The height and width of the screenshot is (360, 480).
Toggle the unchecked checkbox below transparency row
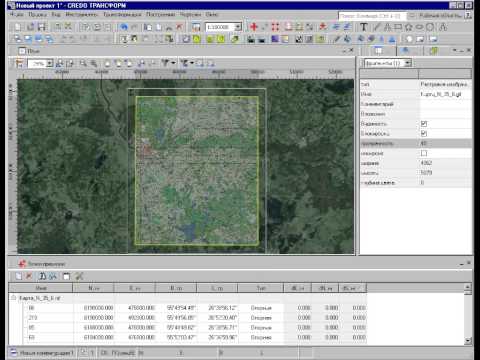(x=424, y=153)
